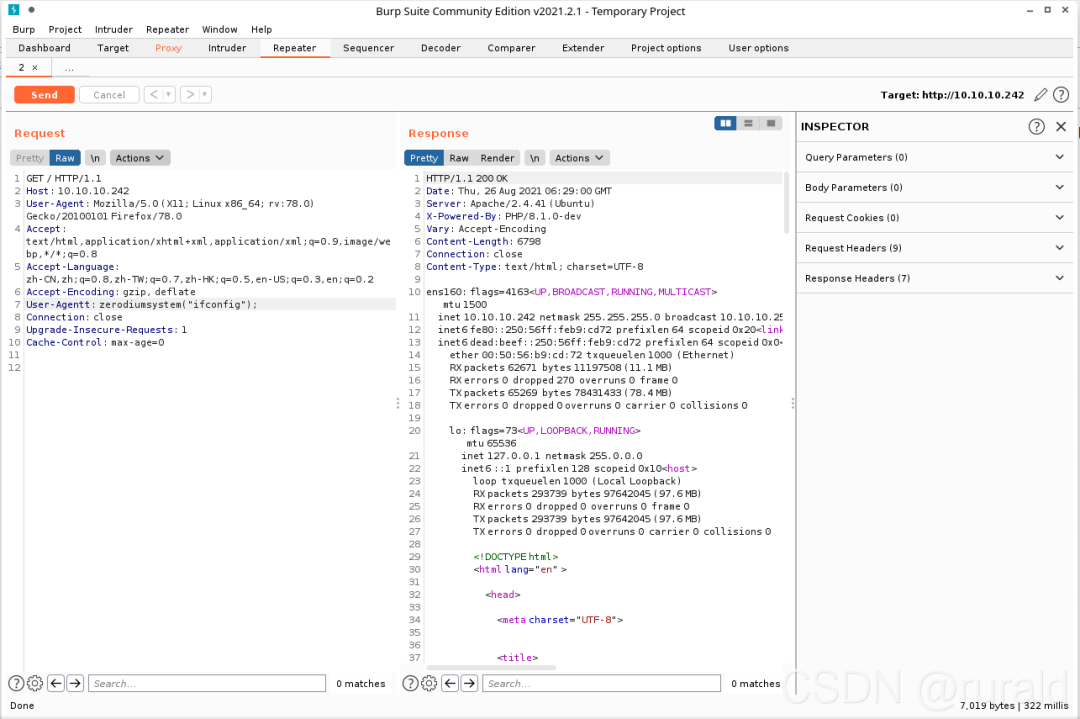Viewport: 1080px width, 719px height.
Task: Send the request
Action: pyautogui.click(x=44, y=95)
